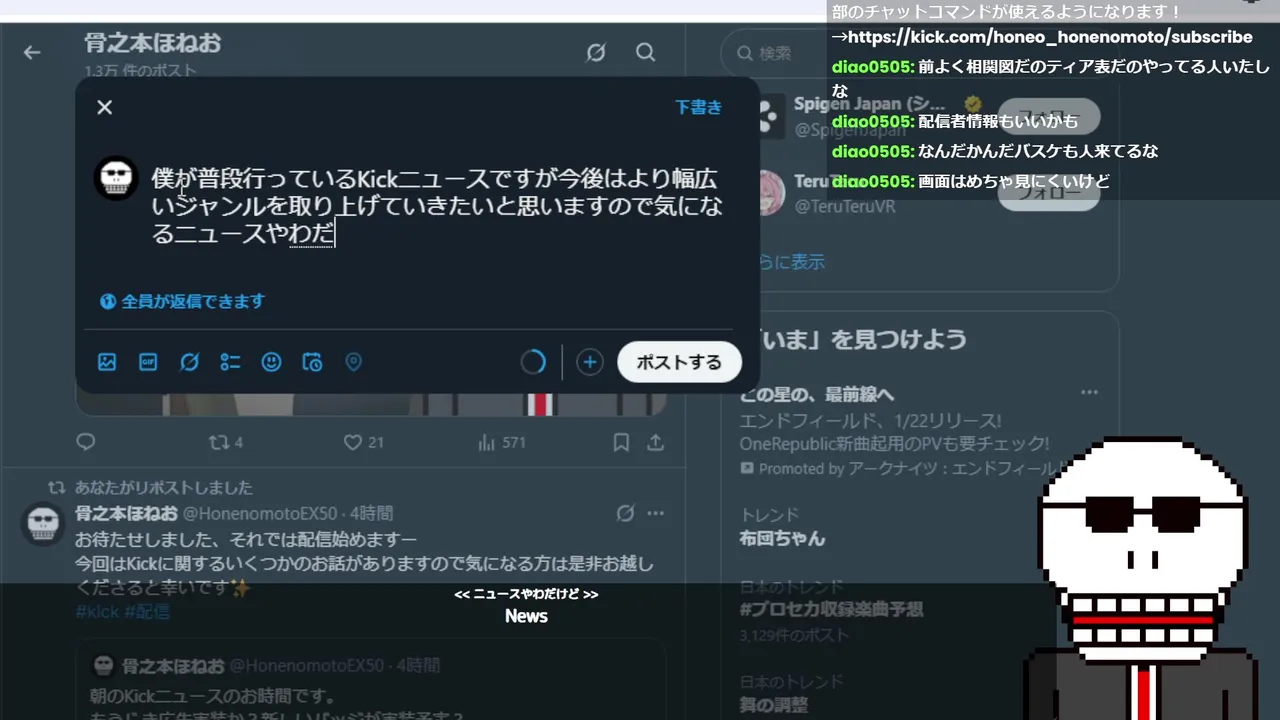Open trend 布団ちゃん
This screenshot has width=1280, height=720.
coord(782,538)
